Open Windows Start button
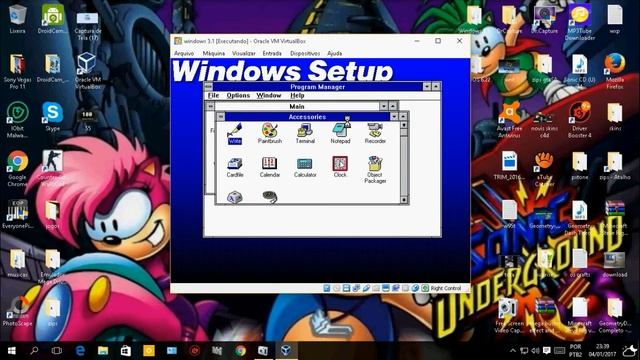Viewport: 640px width, 360px height. point(11,351)
